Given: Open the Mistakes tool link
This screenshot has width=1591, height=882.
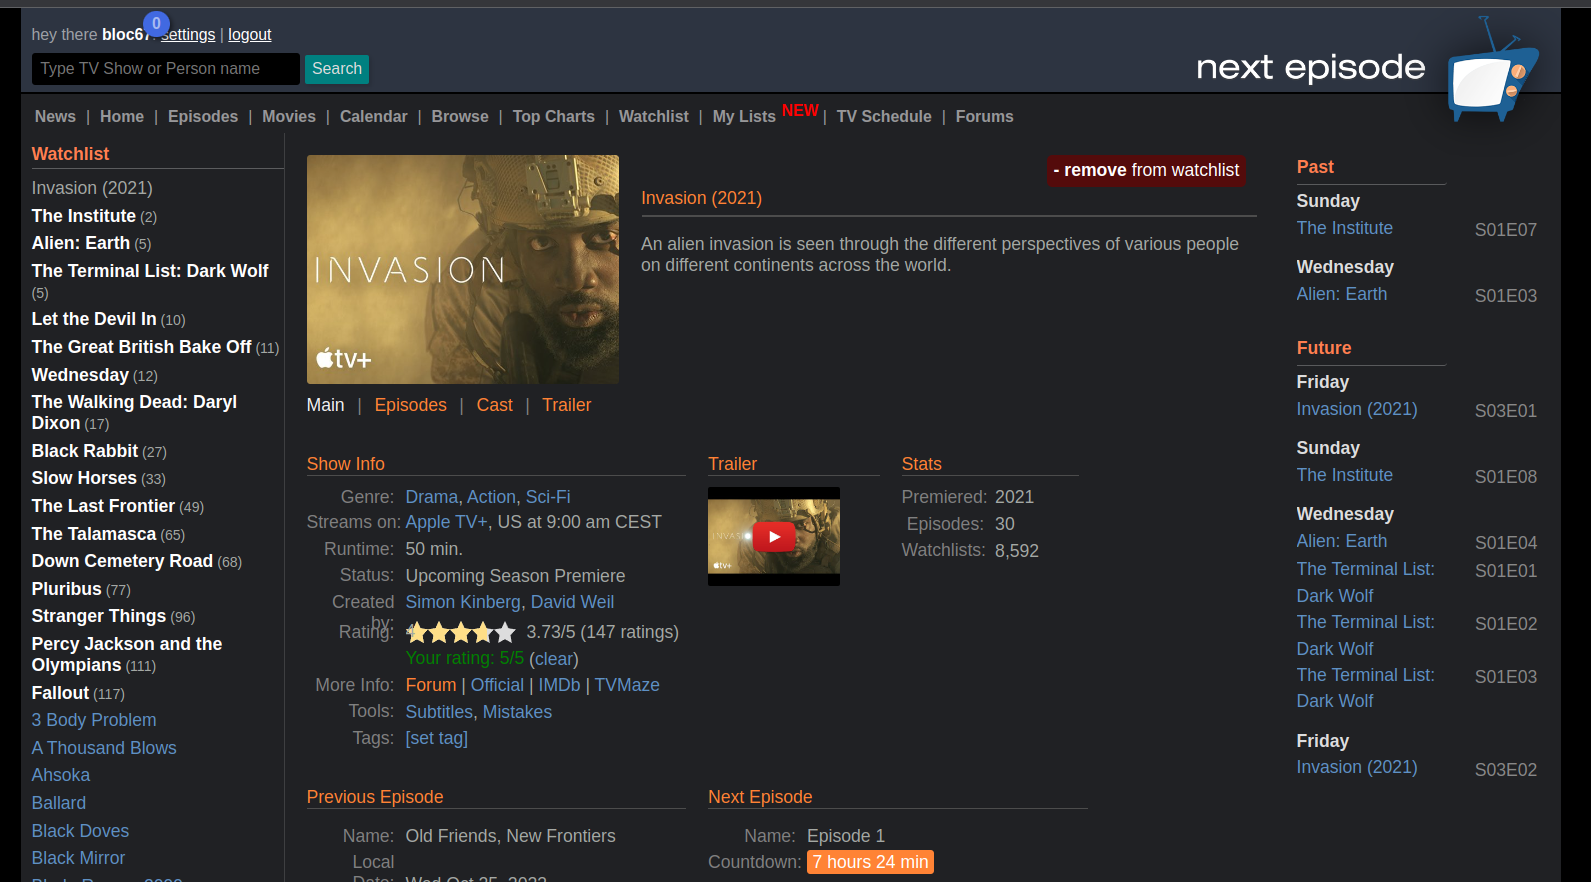Looking at the screenshot, I should coord(517,712).
